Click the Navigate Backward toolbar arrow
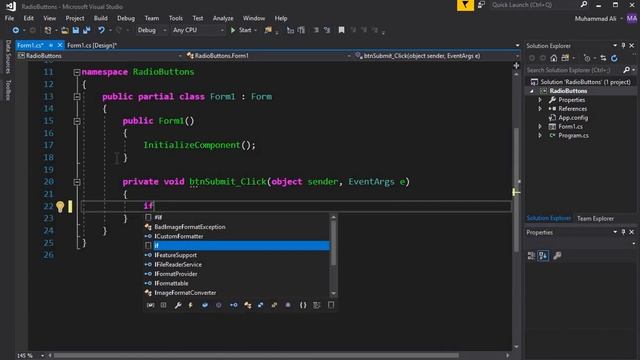This screenshot has width=640, height=360. pyautogui.click(x=16, y=30)
